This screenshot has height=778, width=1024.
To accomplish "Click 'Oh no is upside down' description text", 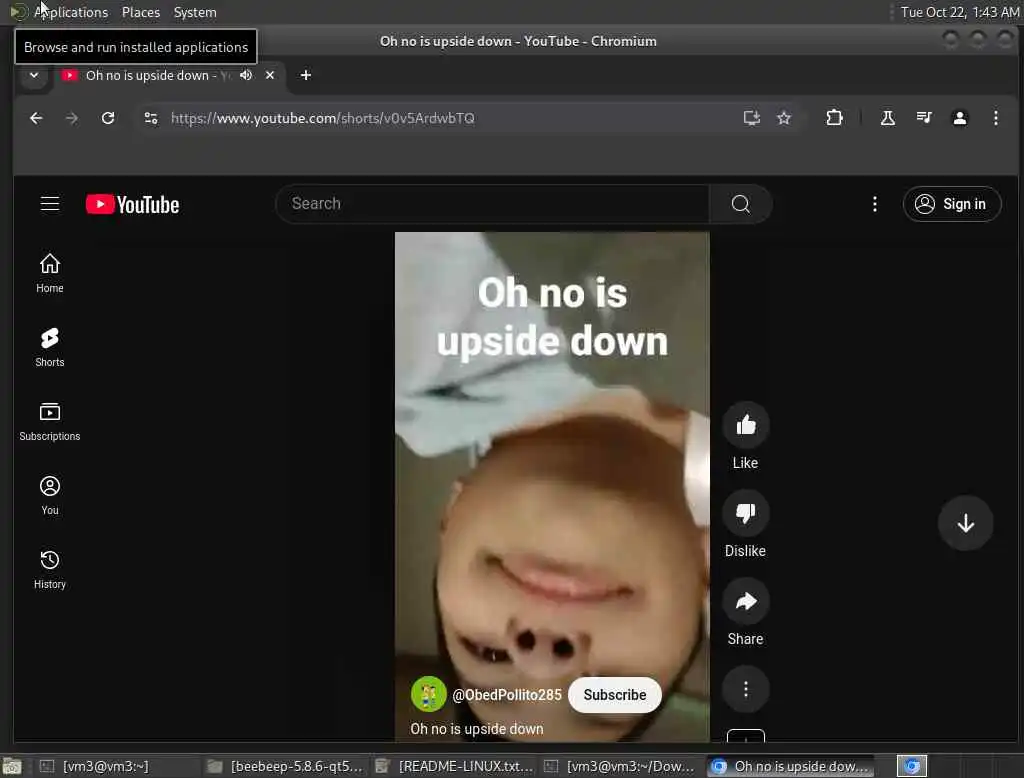I will 476,729.
